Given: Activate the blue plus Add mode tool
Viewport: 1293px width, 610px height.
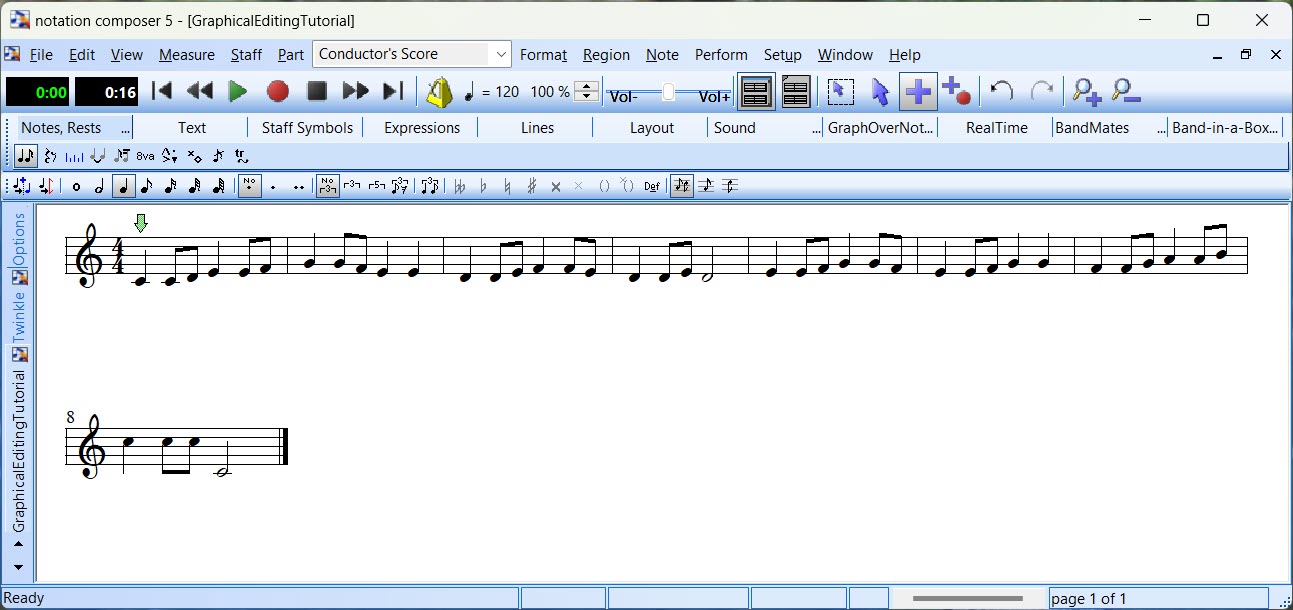Looking at the screenshot, I should coord(918,92).
